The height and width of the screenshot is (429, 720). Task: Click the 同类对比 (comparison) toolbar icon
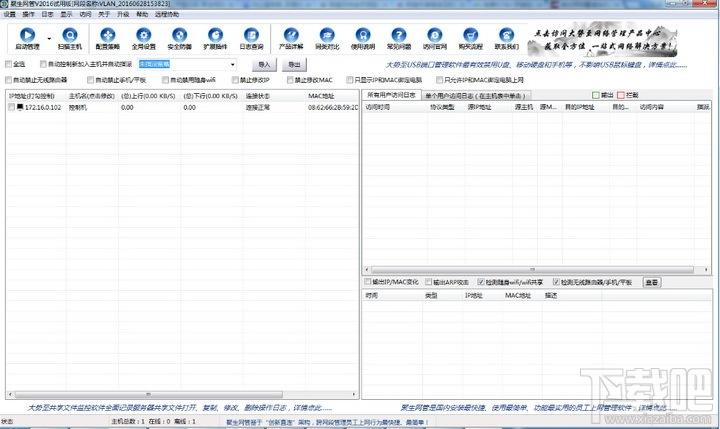click(327, 35)
